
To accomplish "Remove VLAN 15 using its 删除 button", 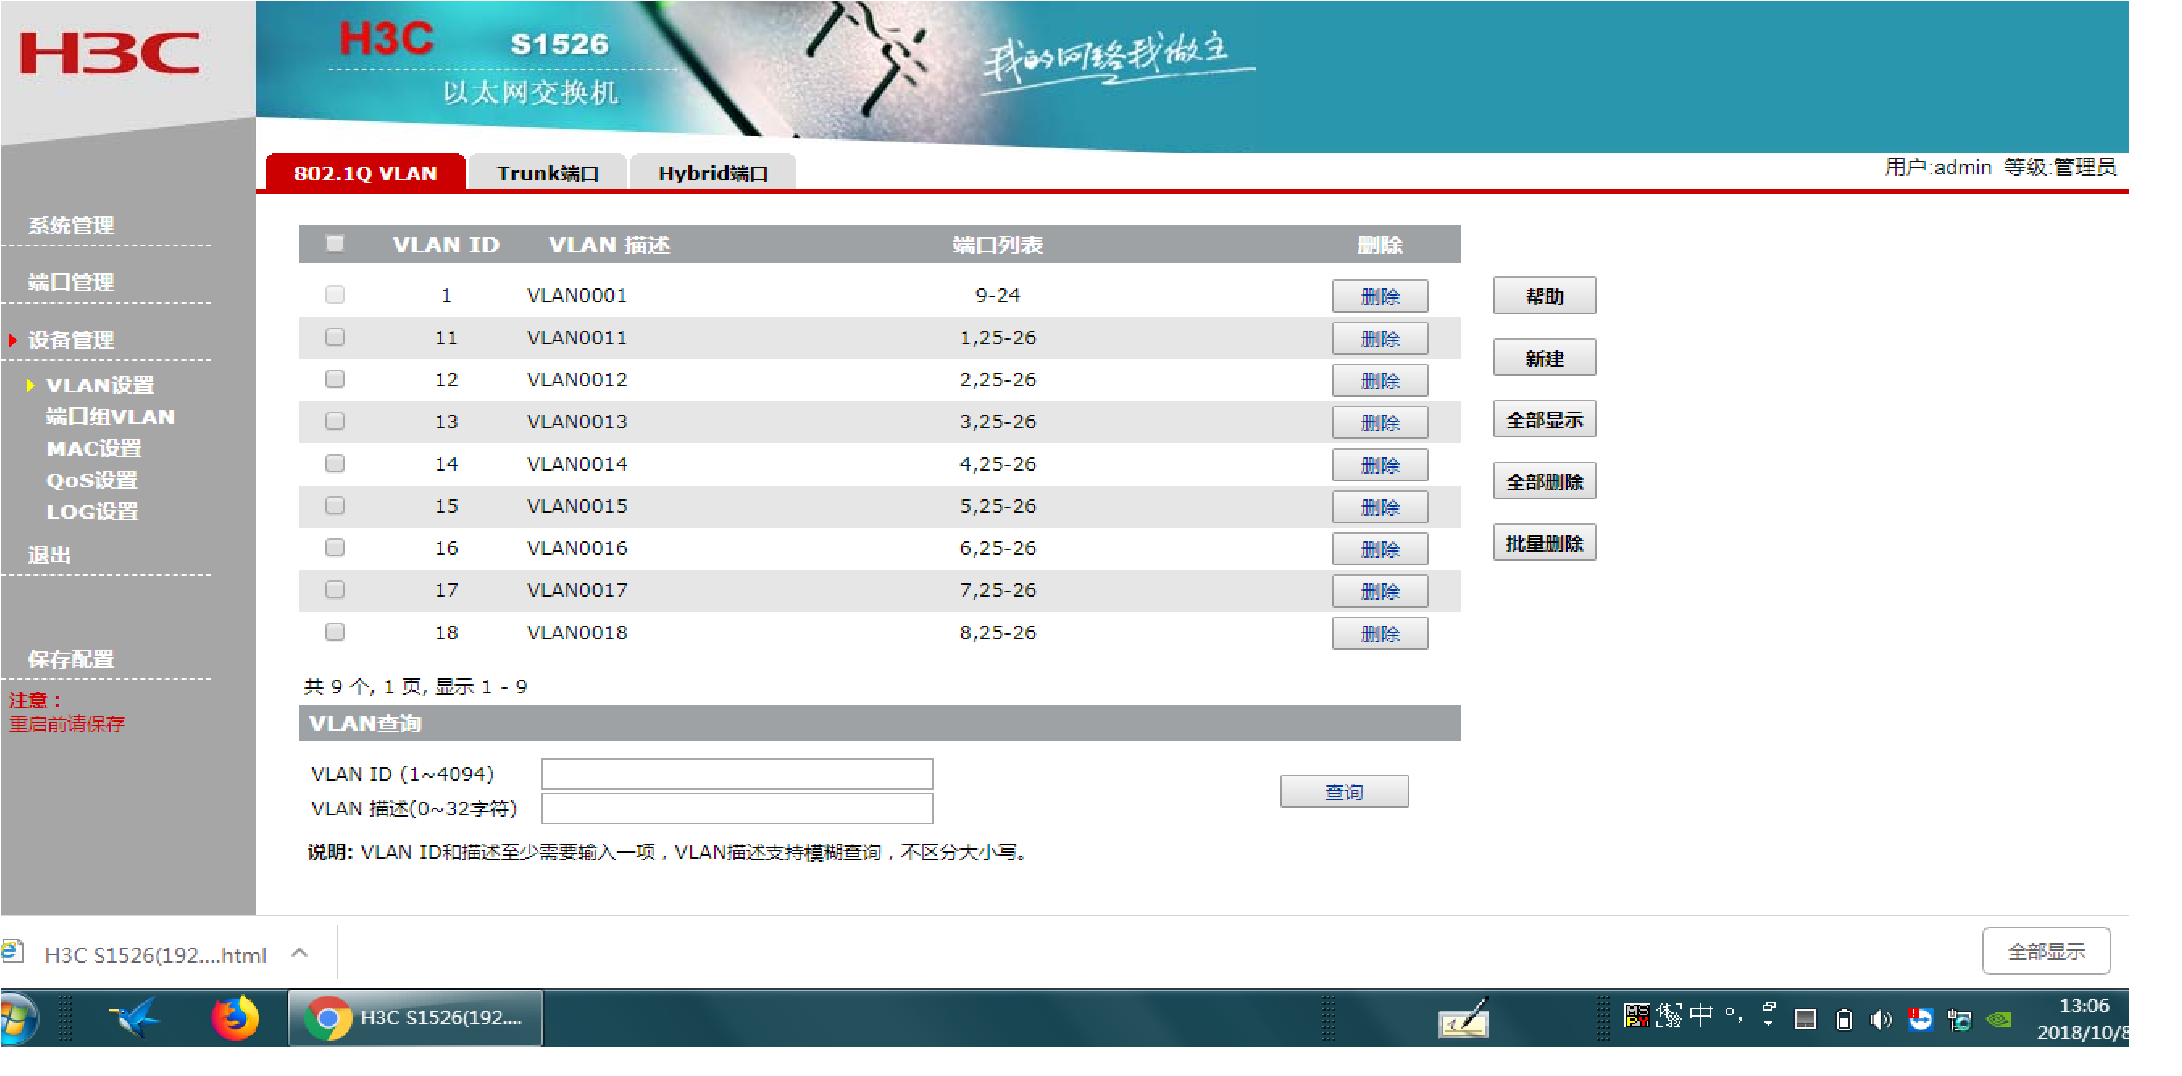I will pos(1380,507).
